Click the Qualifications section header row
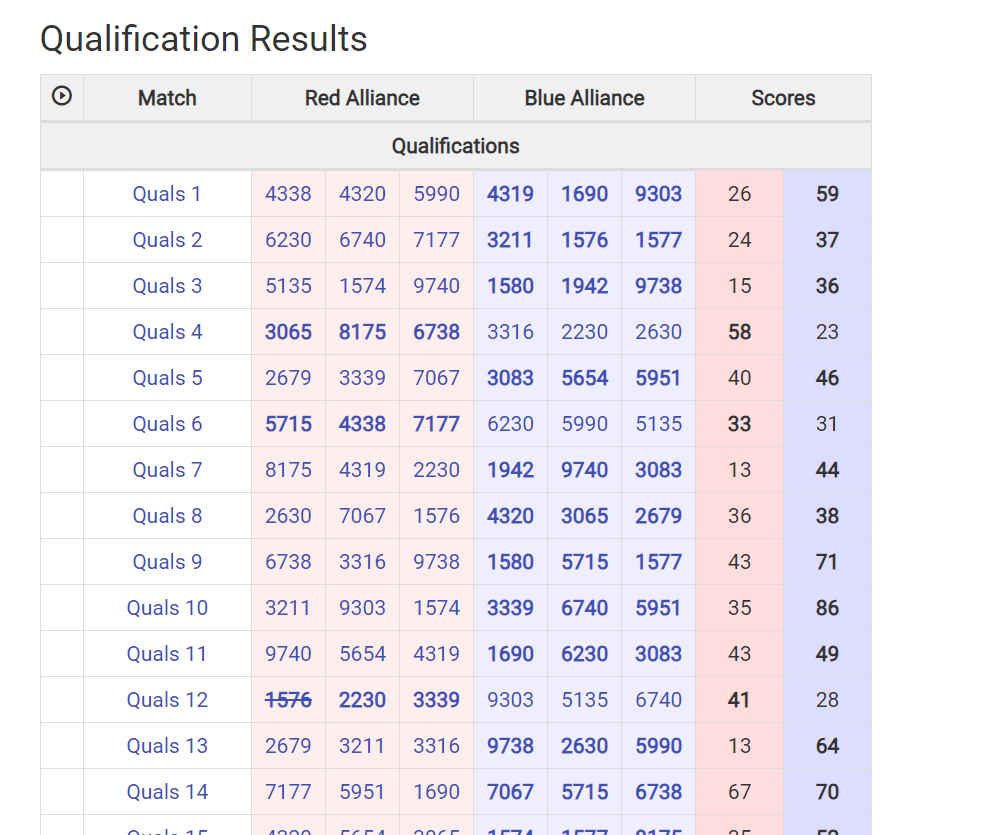Screen dimensions: 1001x835 456,146
